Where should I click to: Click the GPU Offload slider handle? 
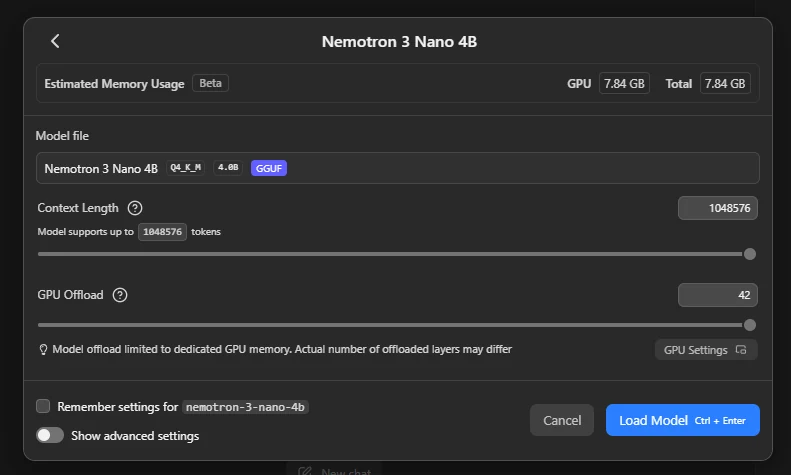750,325
